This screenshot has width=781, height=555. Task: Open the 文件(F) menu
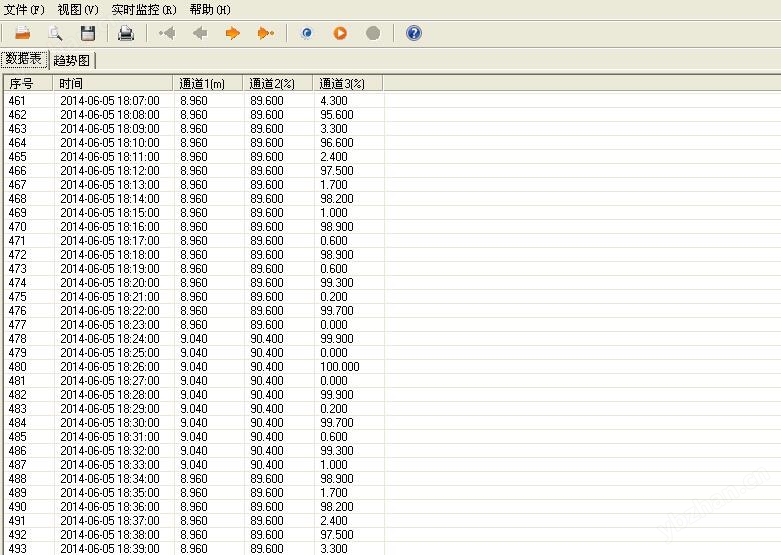pyautogui.click(x=25, y=9)
